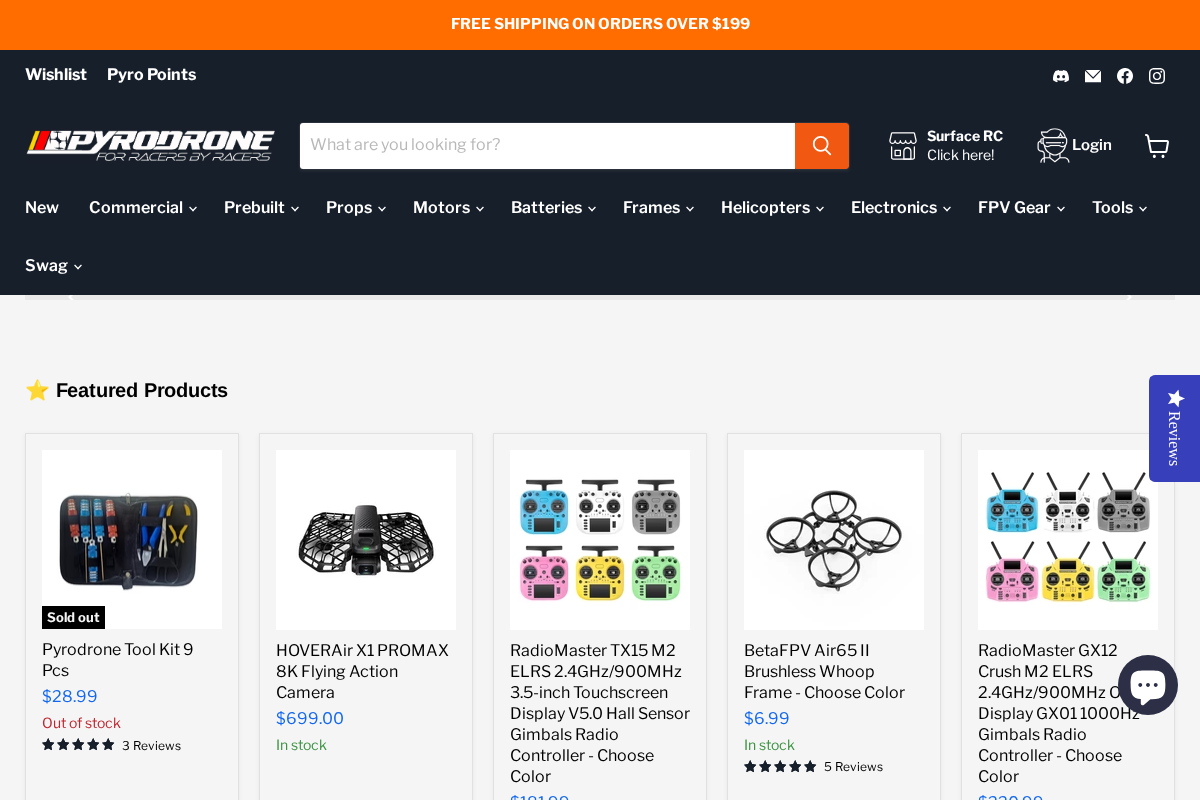Screen dimensions: 1200x800
Task: Open the Discord community icon
Action: click(1060, 75)
